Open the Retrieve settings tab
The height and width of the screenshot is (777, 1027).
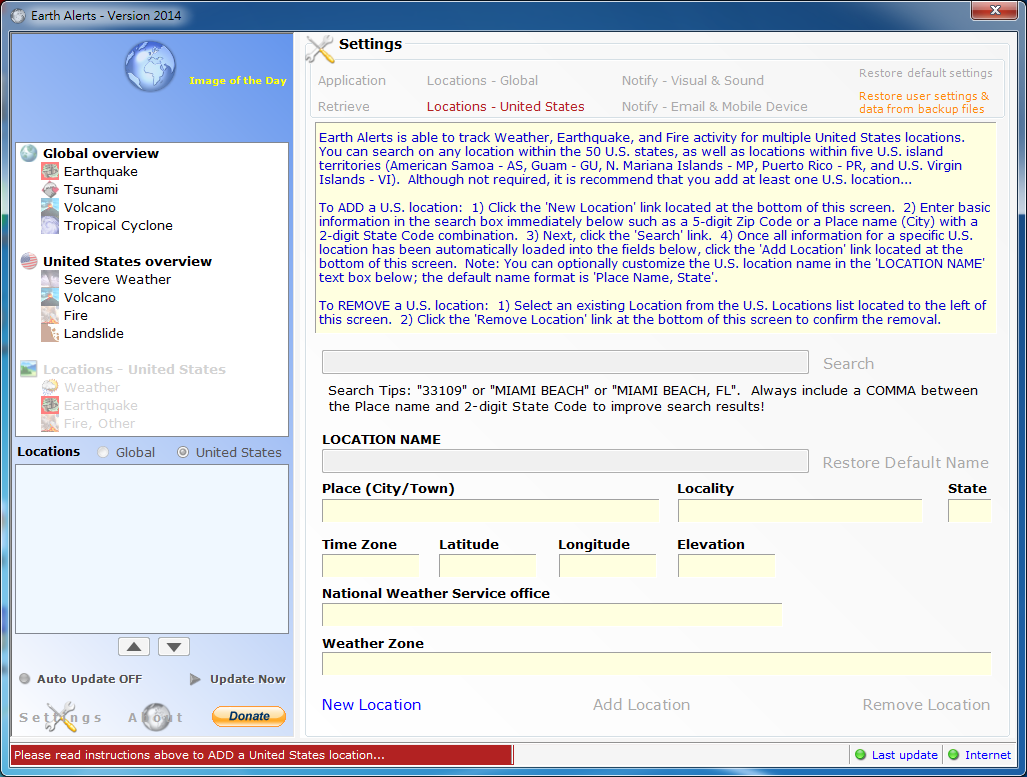344,106
